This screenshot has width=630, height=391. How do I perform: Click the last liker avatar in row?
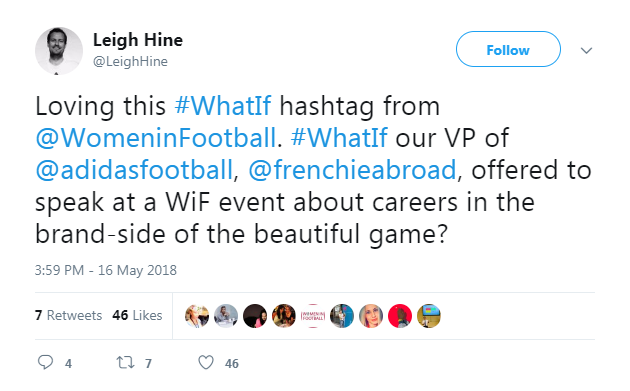429,316
